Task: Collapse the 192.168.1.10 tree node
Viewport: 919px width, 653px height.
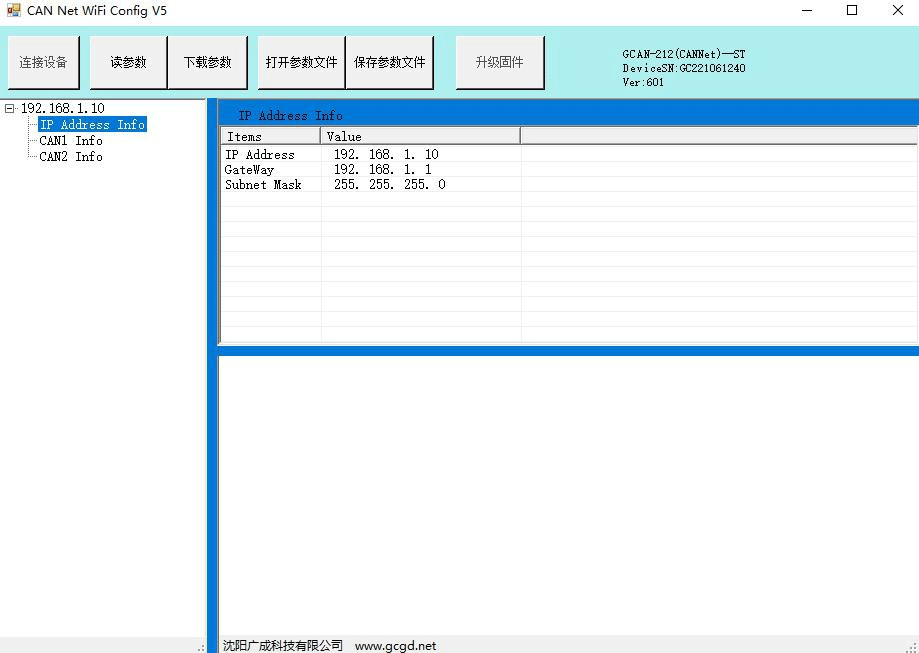Action: click(10, 108)
